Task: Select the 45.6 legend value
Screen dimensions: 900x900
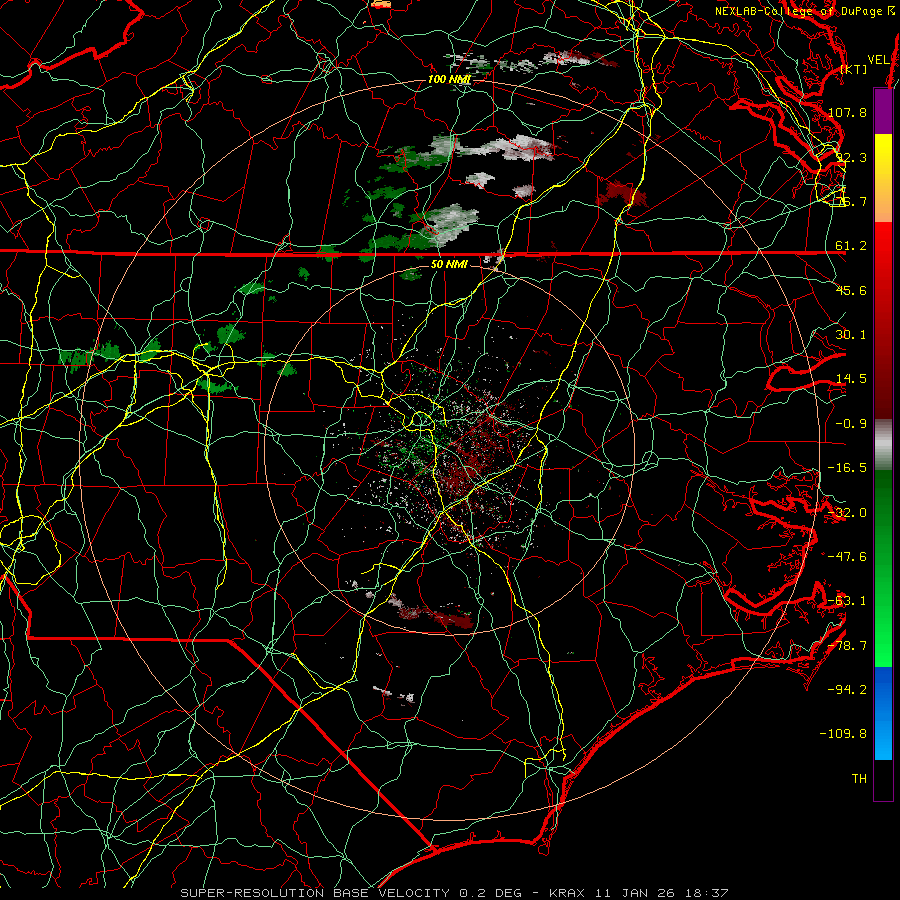Action: (x=851, y=290)
